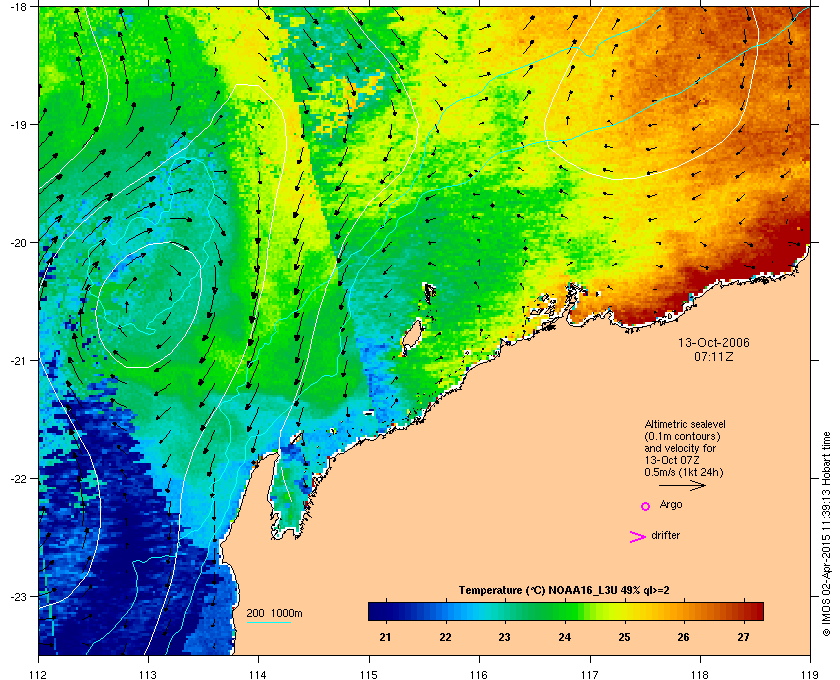The height and width of the screenshot is (680, 840).
Task: Click the latitude axis label -20
Action: click(18, 242)
